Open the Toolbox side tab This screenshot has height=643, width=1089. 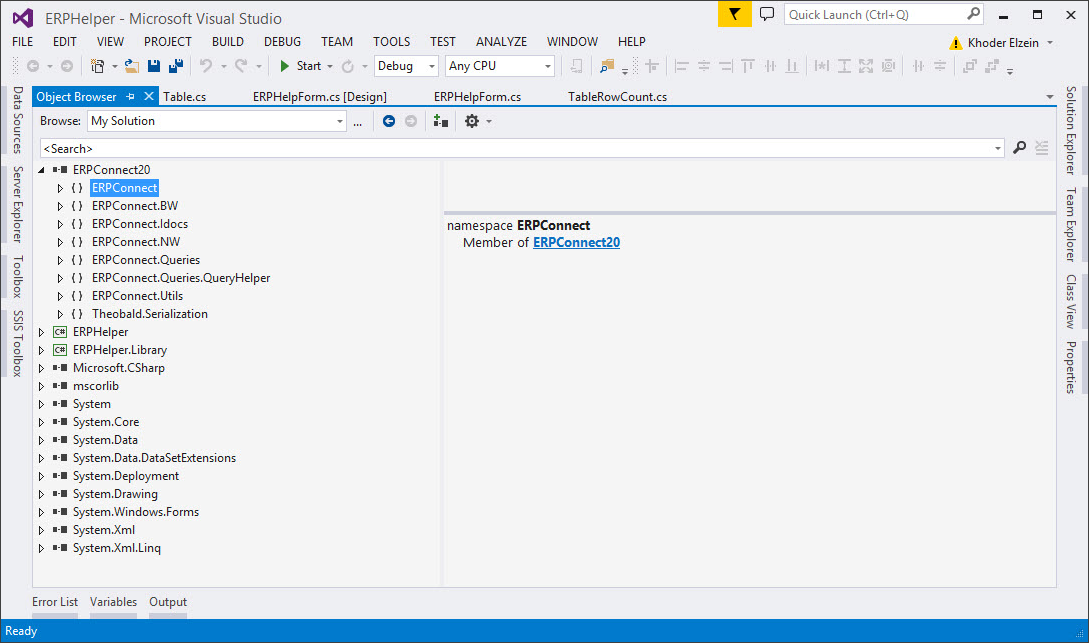[18, 276]
